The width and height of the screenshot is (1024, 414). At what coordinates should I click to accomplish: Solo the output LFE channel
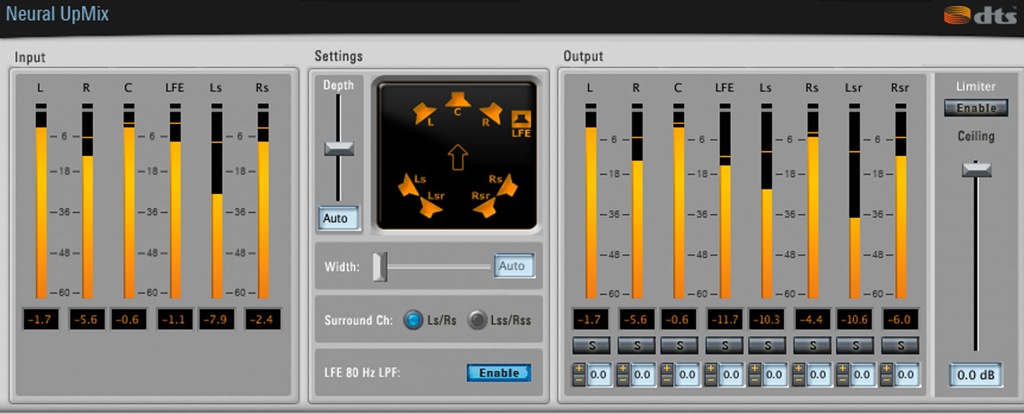(x=724, y=345)
